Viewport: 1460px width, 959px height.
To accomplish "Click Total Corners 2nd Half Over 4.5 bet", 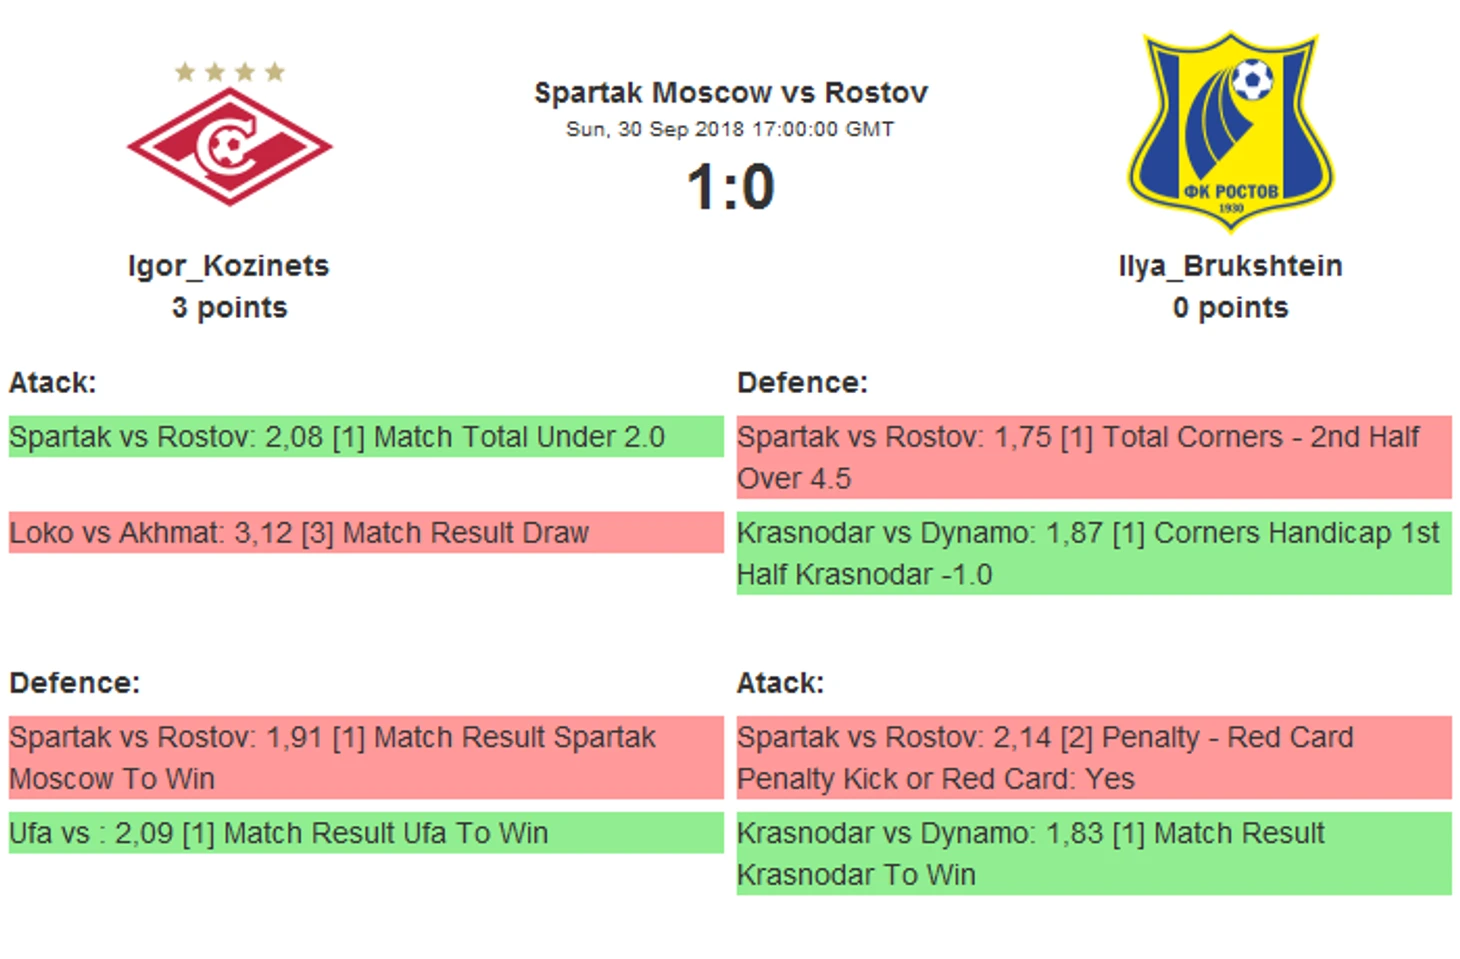I will click(1094, 457).
